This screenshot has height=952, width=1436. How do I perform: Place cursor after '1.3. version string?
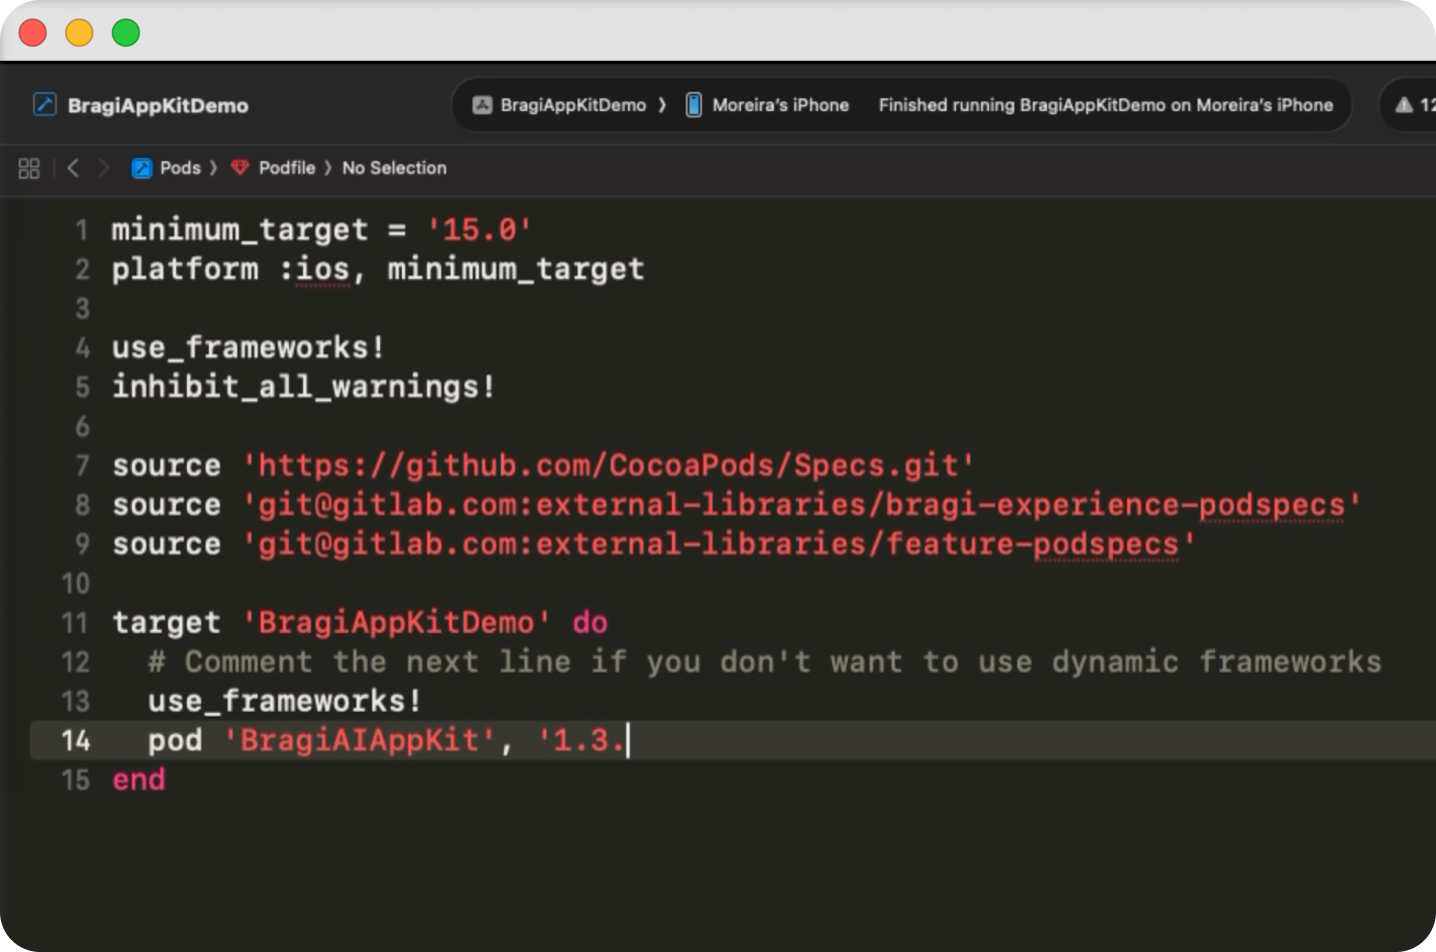(x=627, y=740)
